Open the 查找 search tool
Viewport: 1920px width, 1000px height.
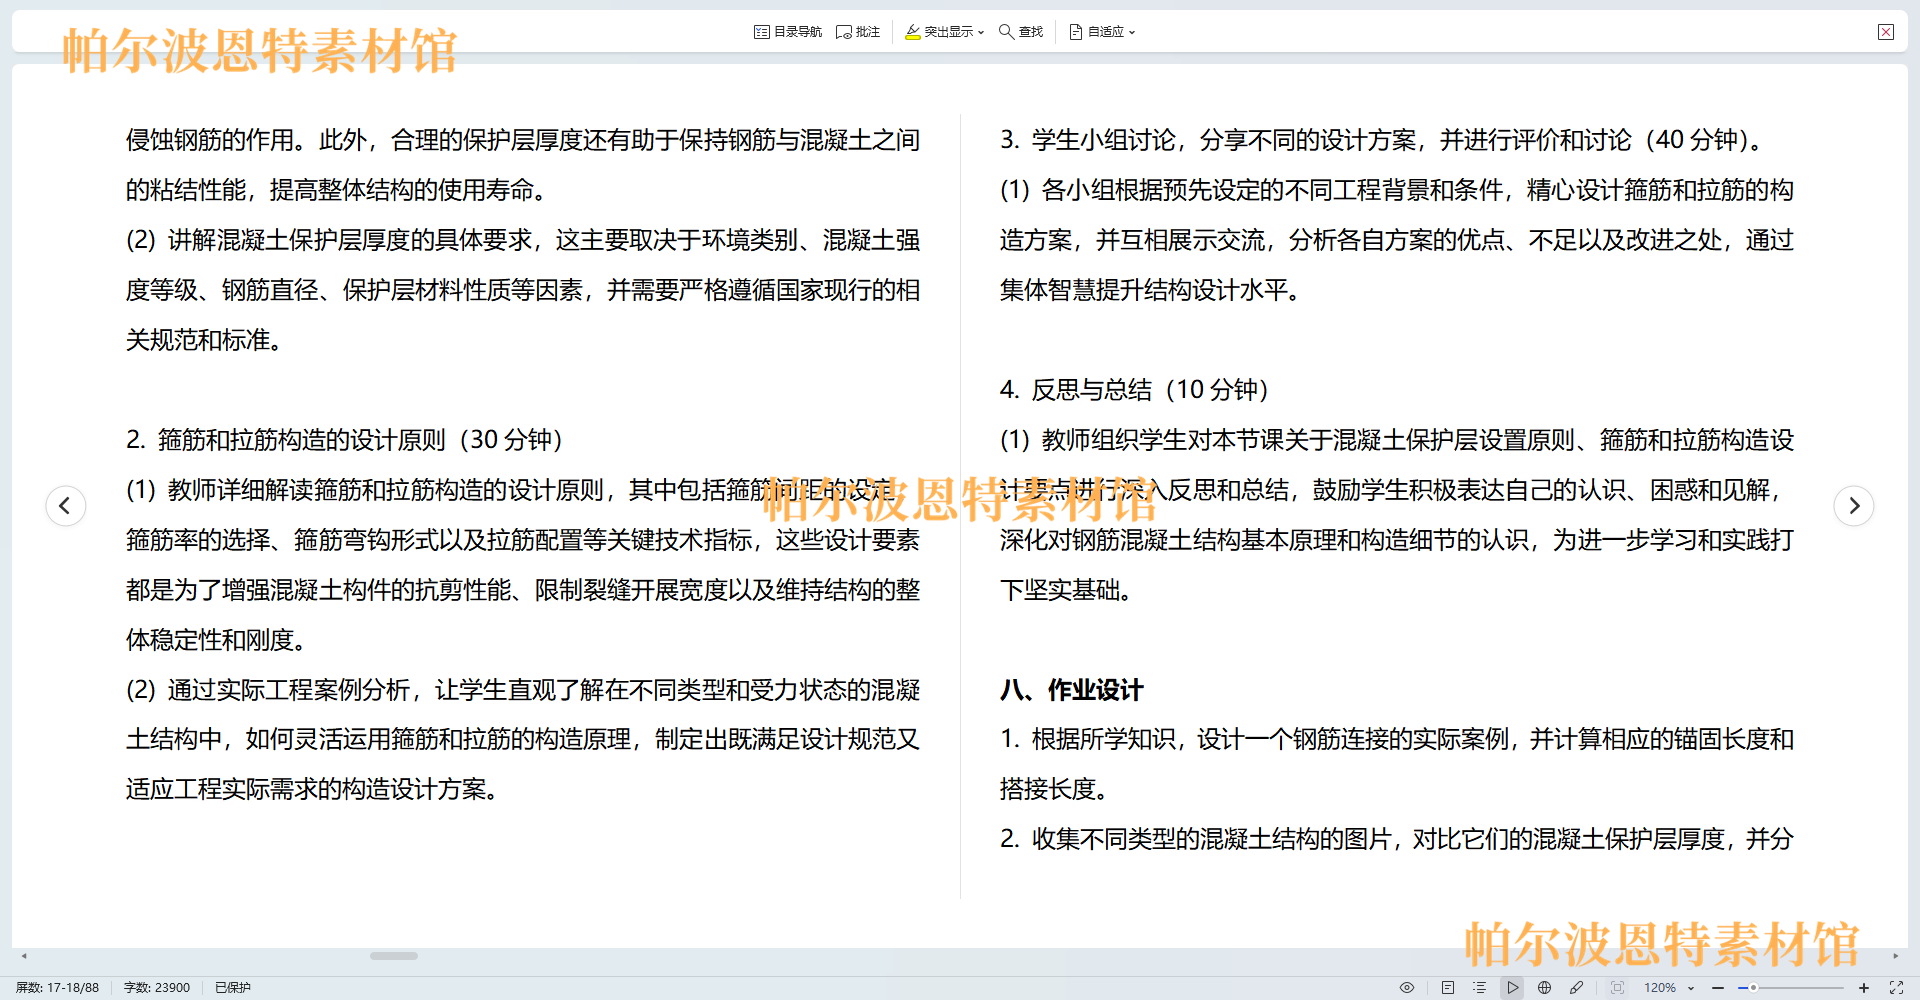(x=1021, y=32)
